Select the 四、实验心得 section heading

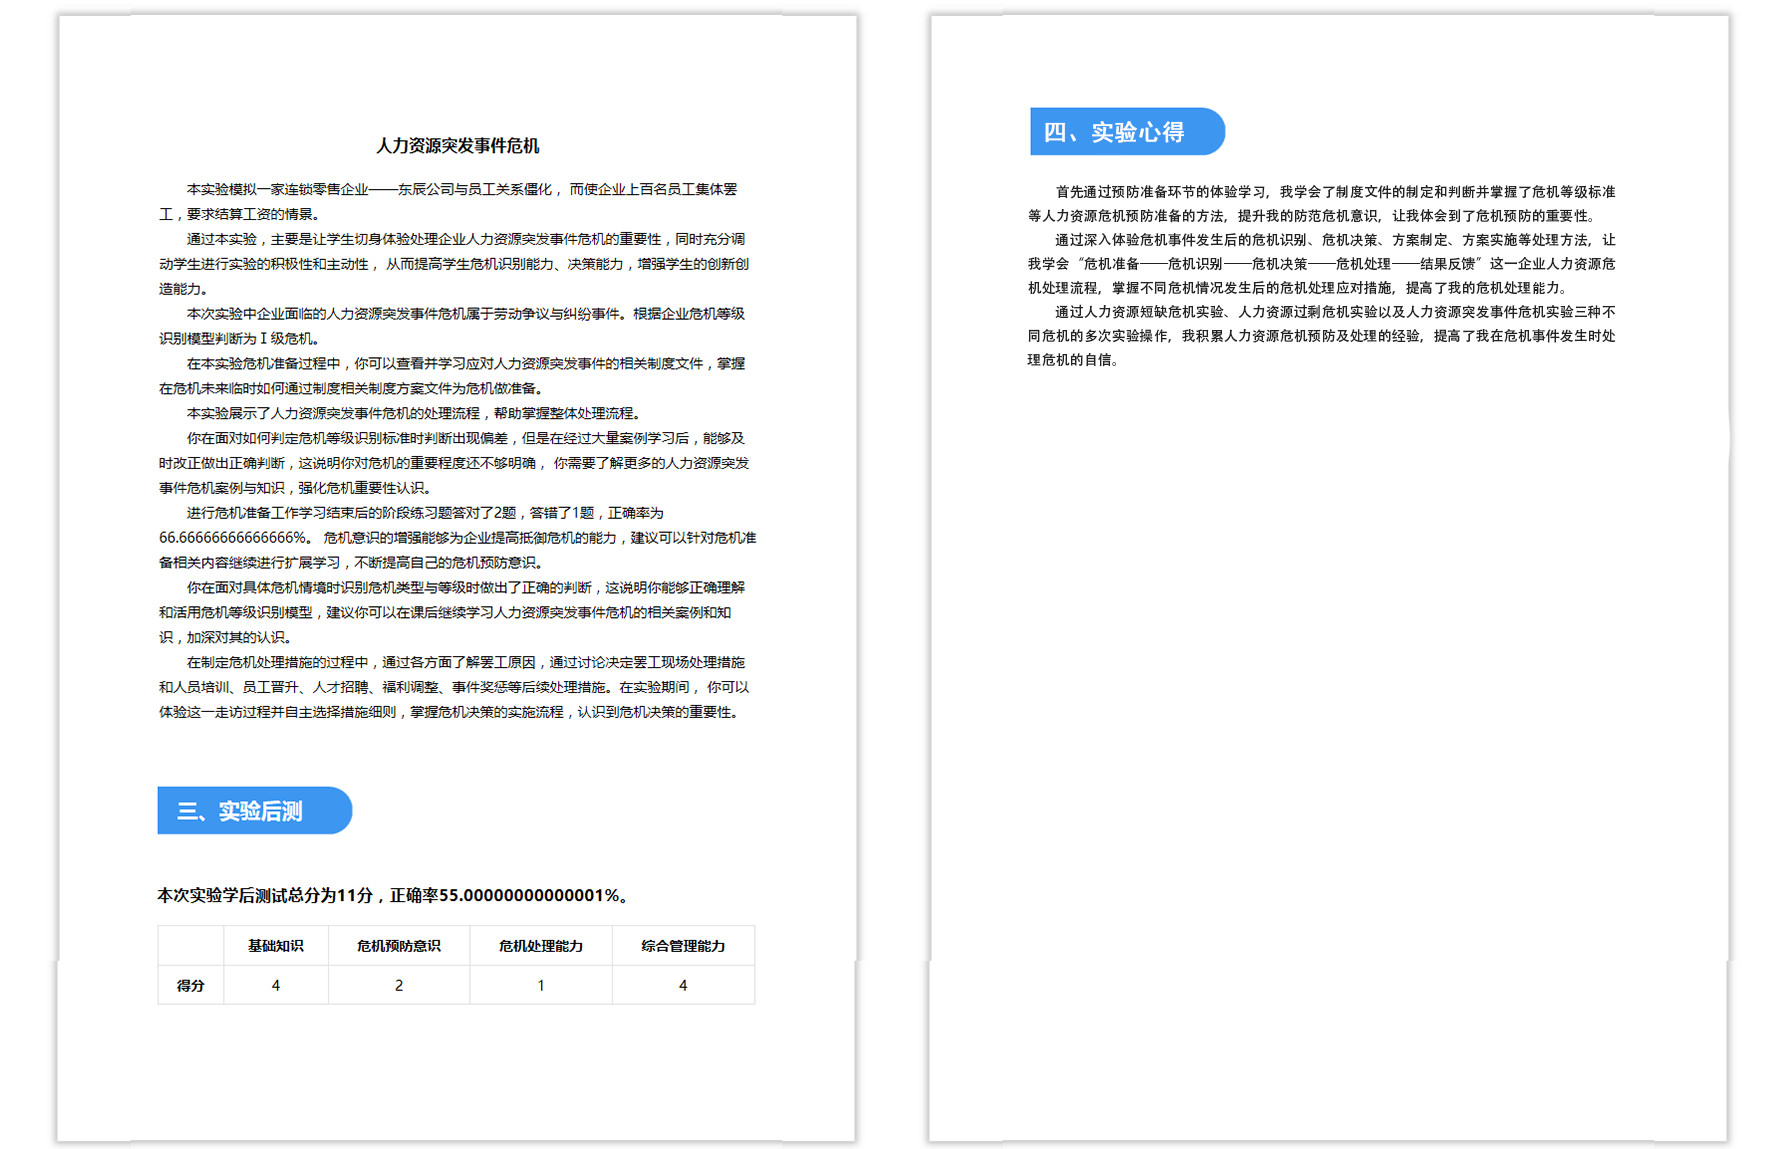(x=1114, y=132)
